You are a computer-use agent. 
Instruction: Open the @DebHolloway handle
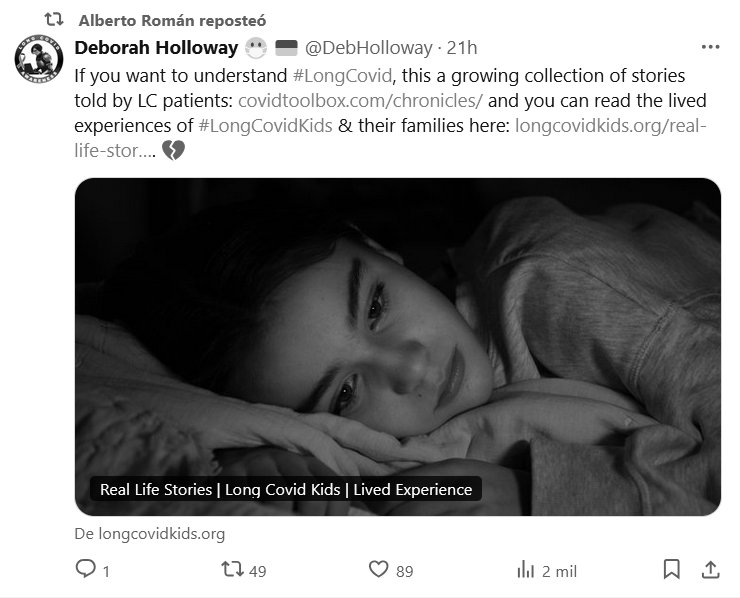pyautogui.click(x=368, y=47)
